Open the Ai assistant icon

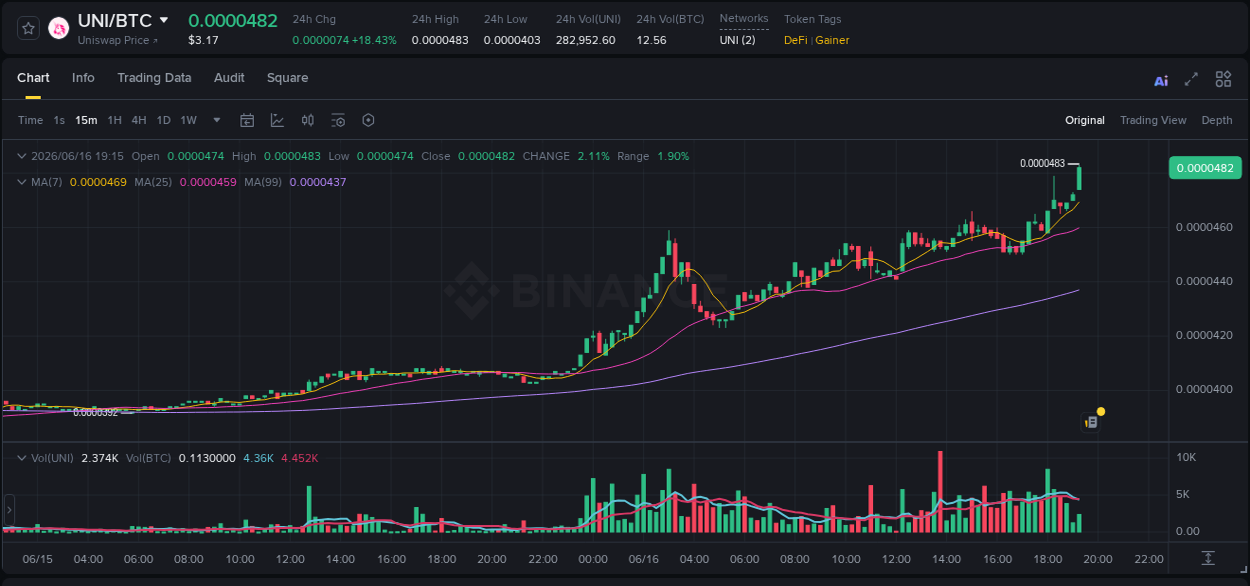pos(1161,80)
